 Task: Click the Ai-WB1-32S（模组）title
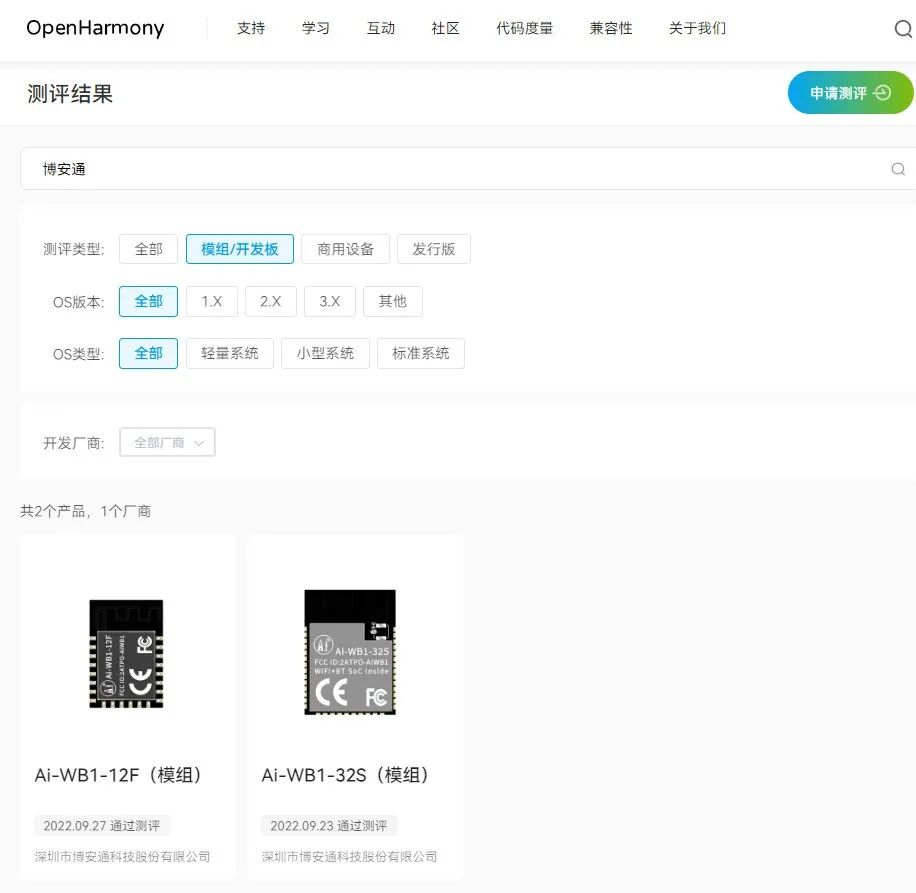(x=346, y=775)
